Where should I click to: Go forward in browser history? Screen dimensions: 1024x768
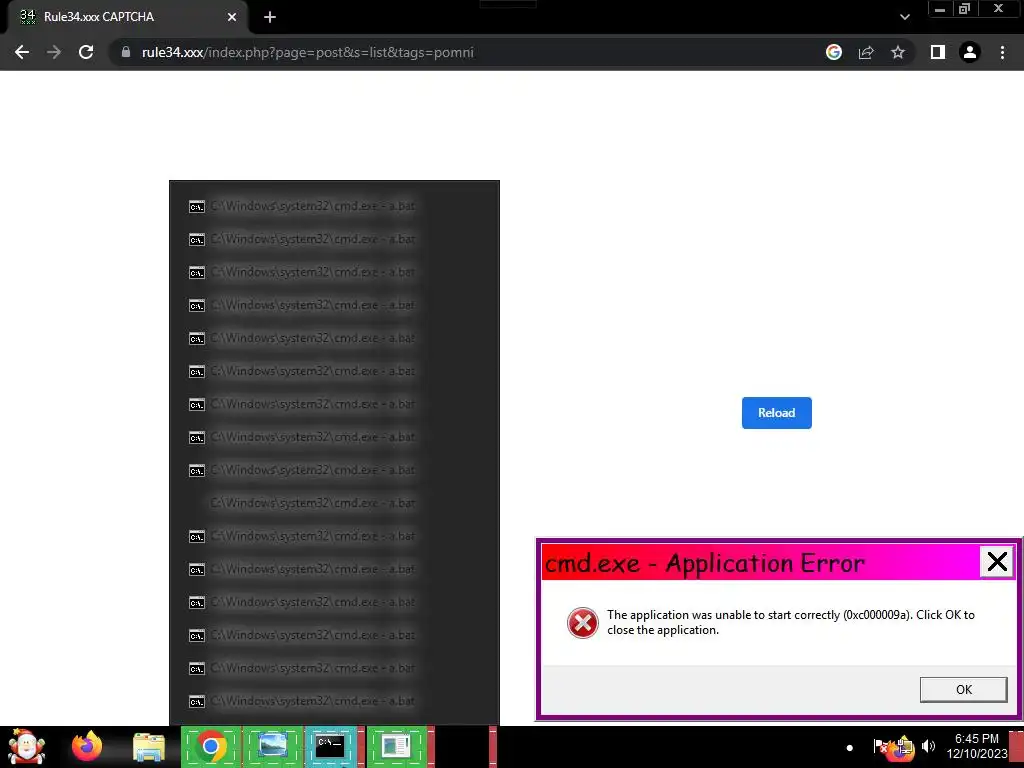click(x=54, y=52)
